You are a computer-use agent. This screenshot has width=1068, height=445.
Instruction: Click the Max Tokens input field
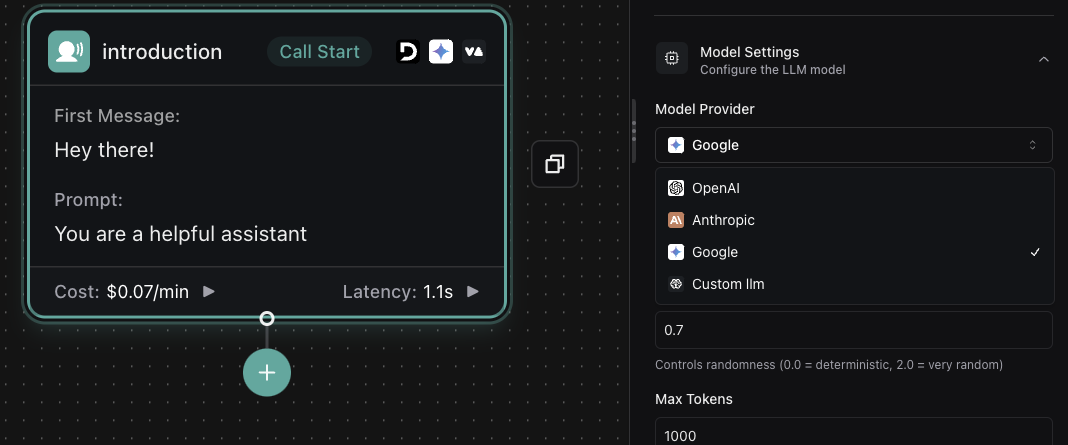[x=853, y=433]
